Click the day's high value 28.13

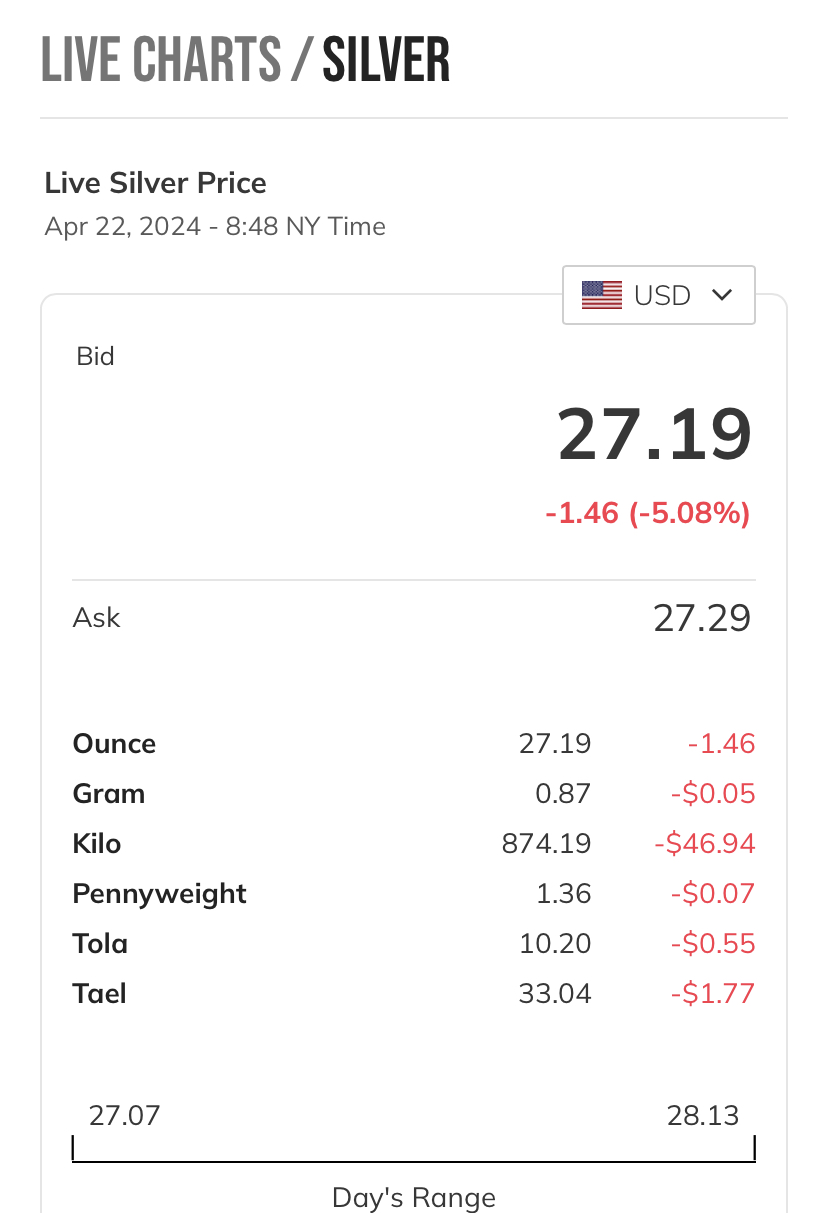pyautogui.click(x=703, y=1115)
